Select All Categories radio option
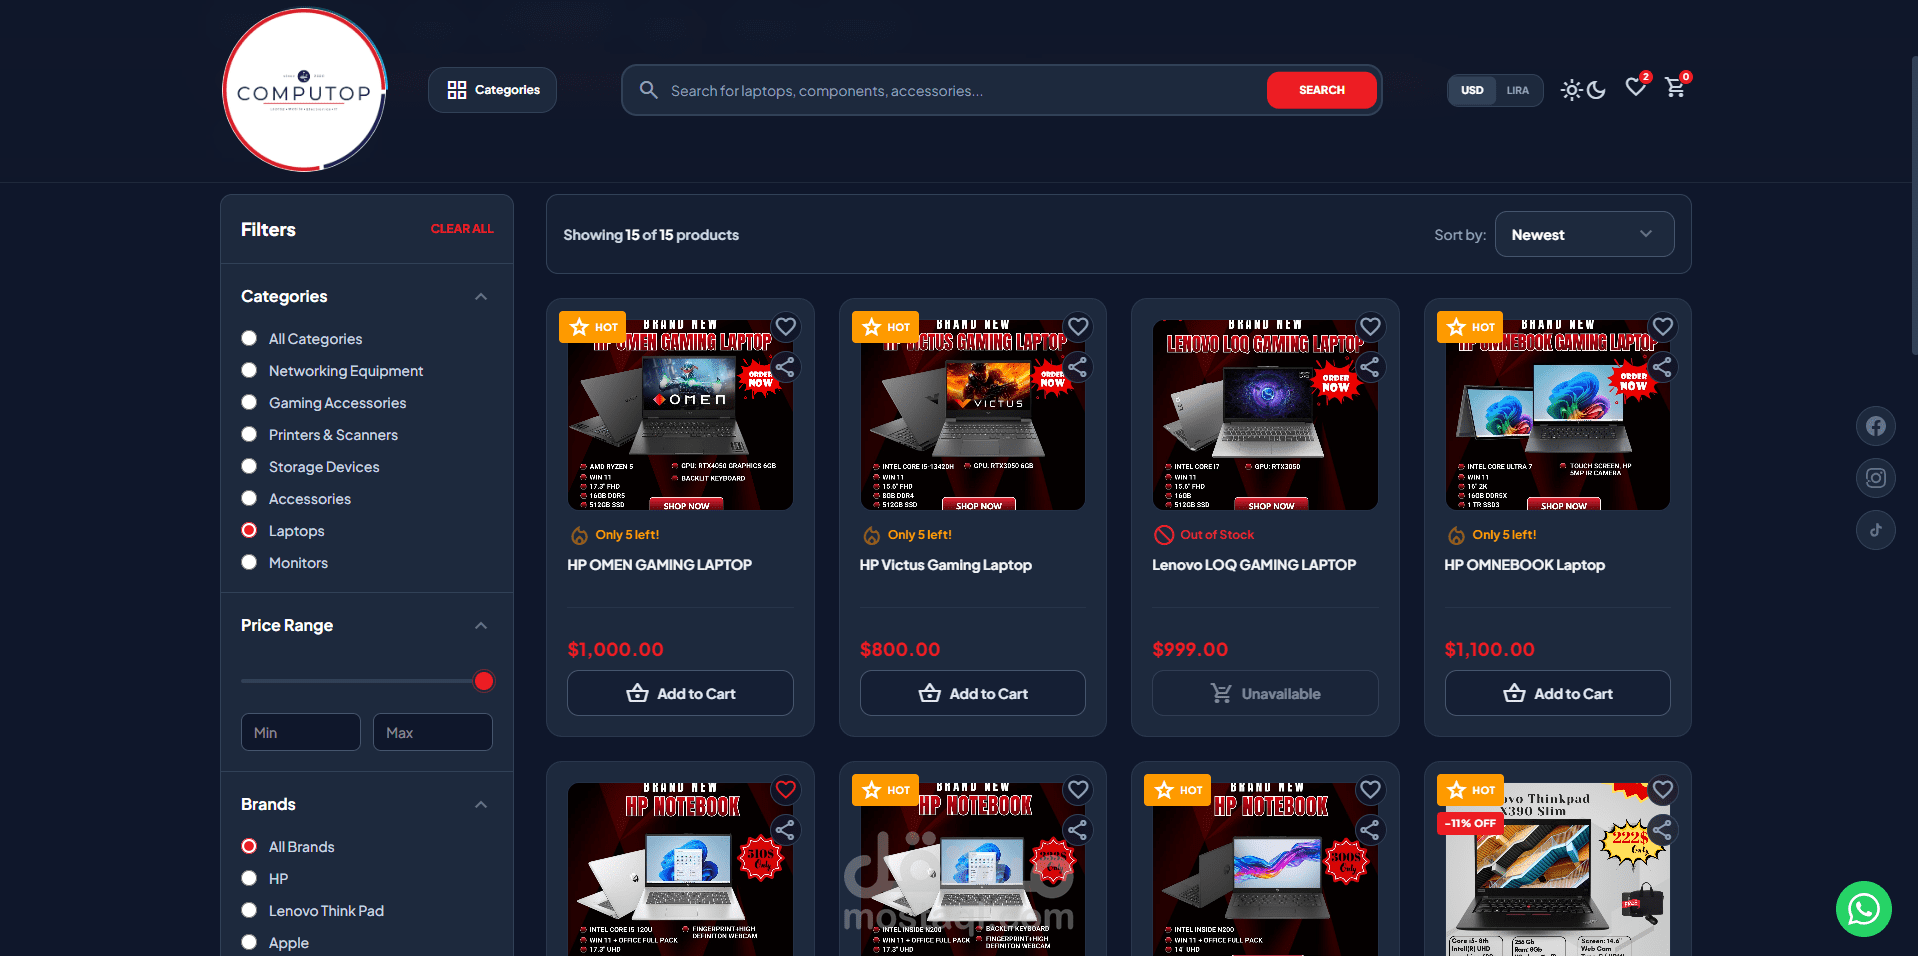This screenshot has width=1918, height=956. tap(249, 339)
